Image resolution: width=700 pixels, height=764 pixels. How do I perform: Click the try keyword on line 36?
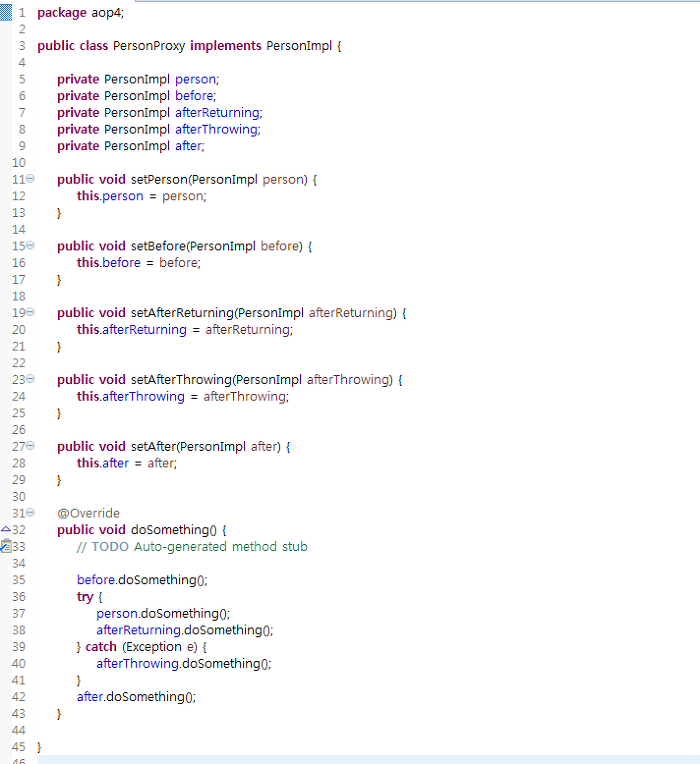tap(85, 597)
